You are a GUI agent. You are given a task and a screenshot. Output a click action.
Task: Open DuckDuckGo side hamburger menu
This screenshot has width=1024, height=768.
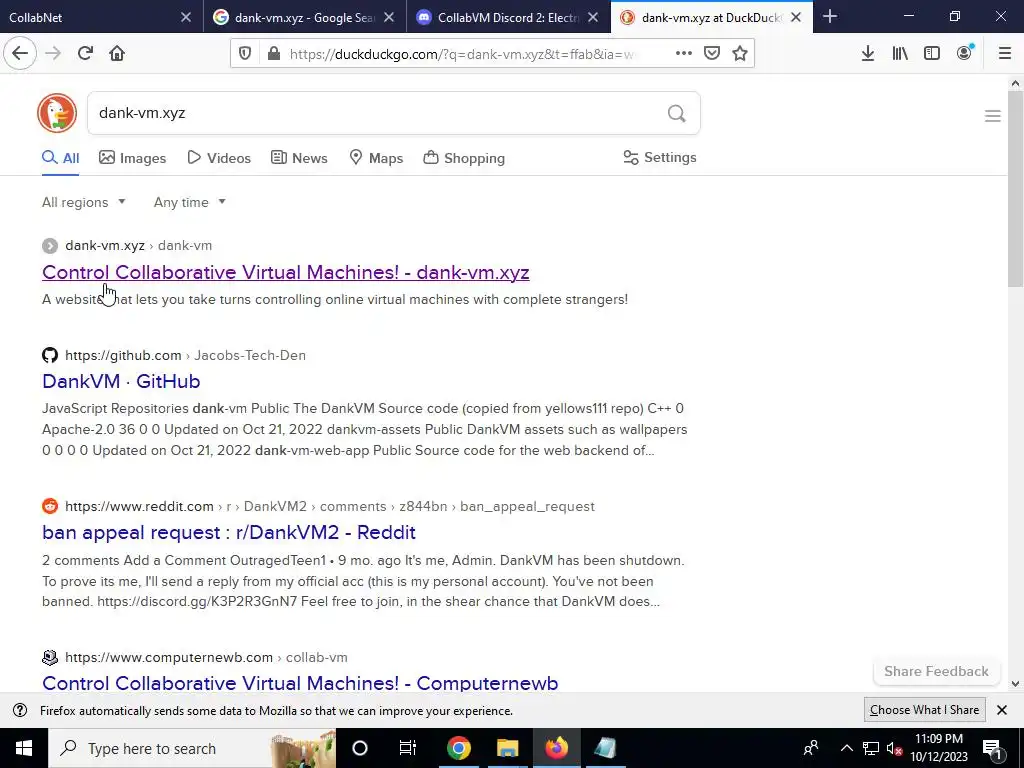coord(993,116)
